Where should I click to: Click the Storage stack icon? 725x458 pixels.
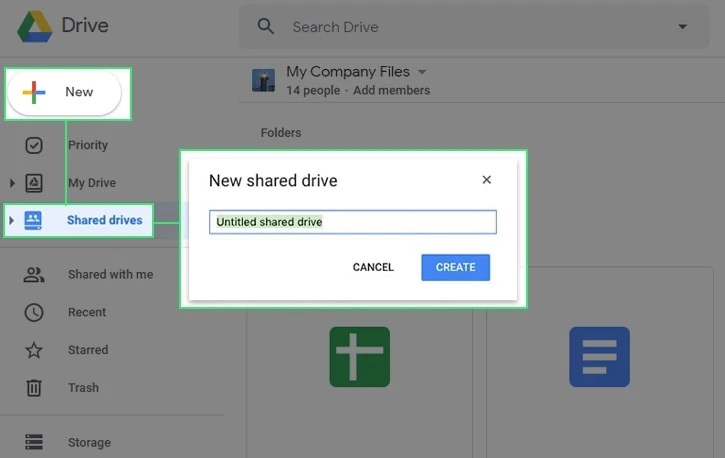click(x=34, y=442)
